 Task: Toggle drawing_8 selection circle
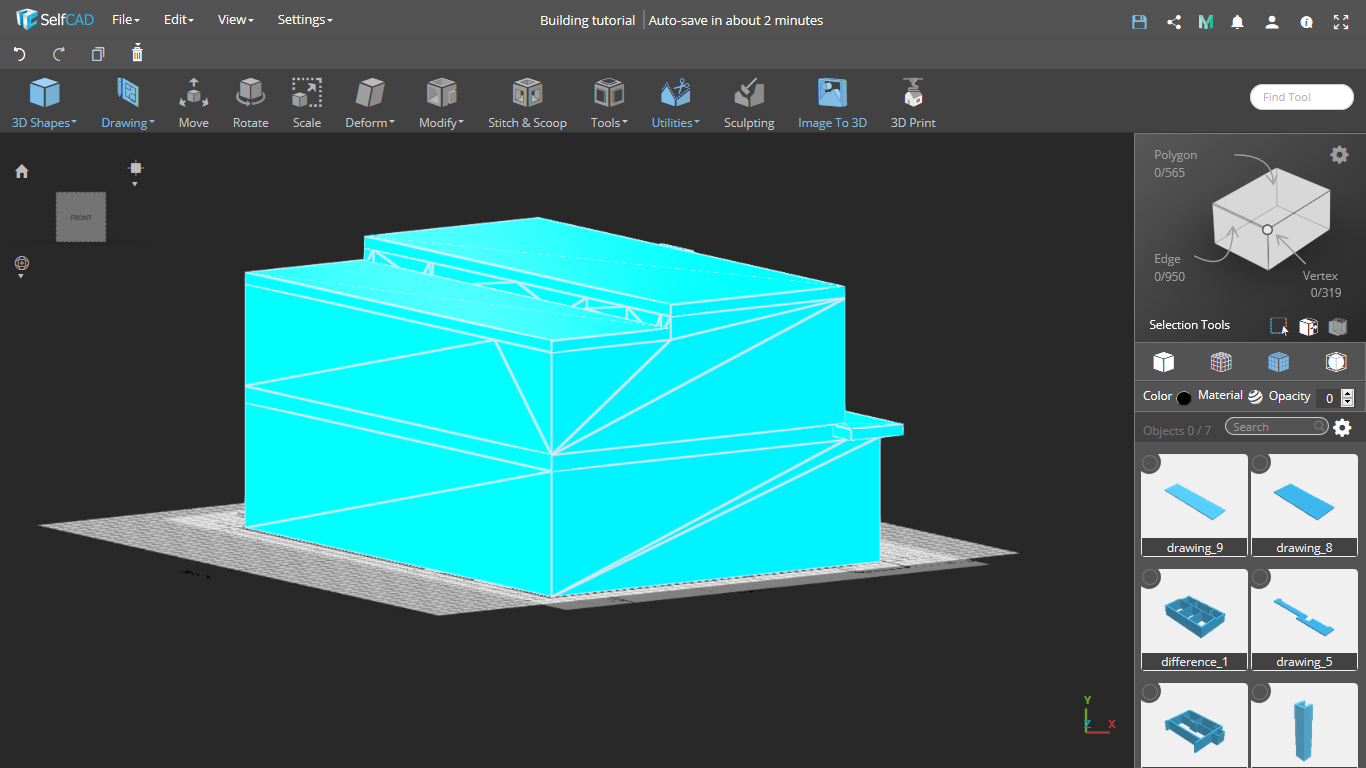[x=1261, y=463]
